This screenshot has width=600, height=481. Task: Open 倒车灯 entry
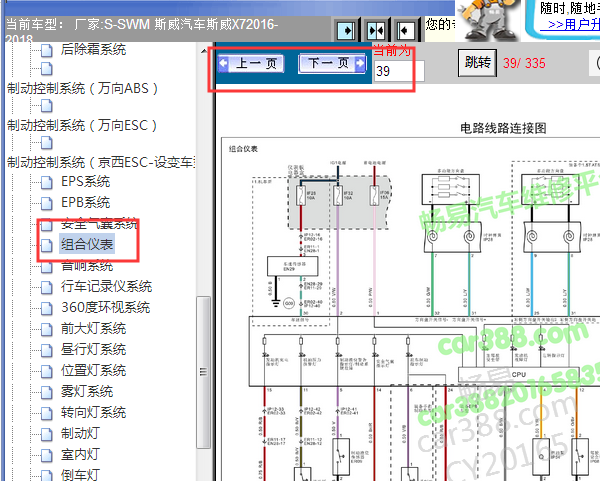pos(80,475)
